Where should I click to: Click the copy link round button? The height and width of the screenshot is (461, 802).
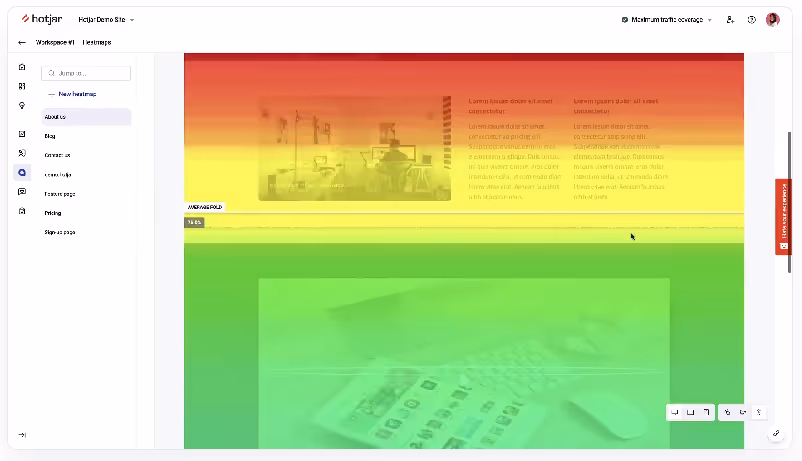(x=776, y=433)
